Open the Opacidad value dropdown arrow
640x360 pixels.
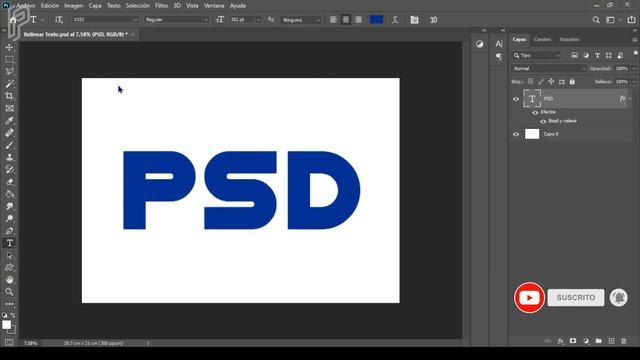634,69
